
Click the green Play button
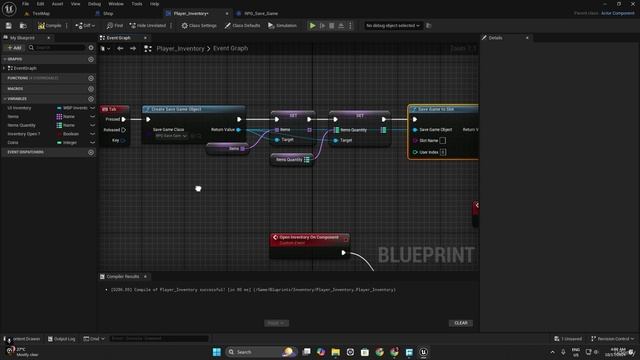[313, 26]
